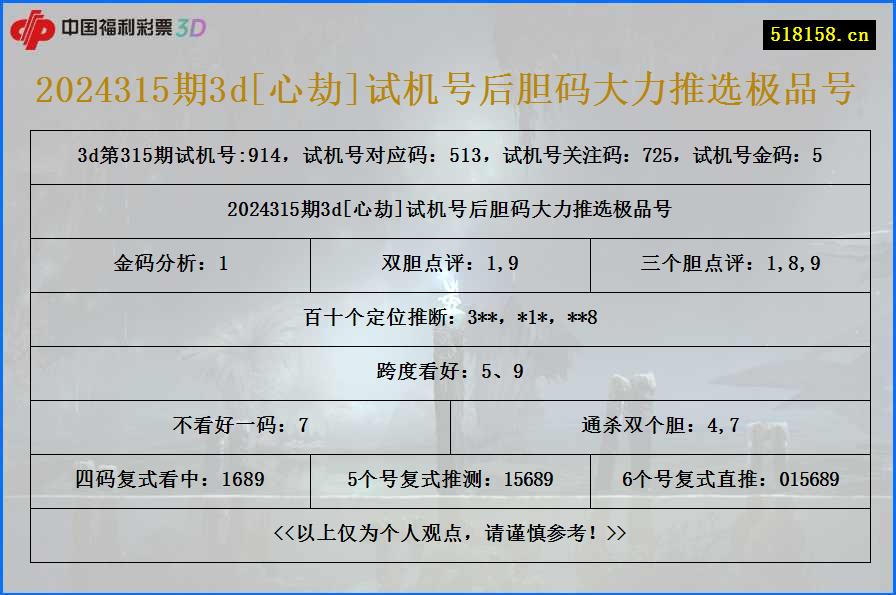Click the repeated article title row
Screen dimensions: 896x595
[448, 210]
